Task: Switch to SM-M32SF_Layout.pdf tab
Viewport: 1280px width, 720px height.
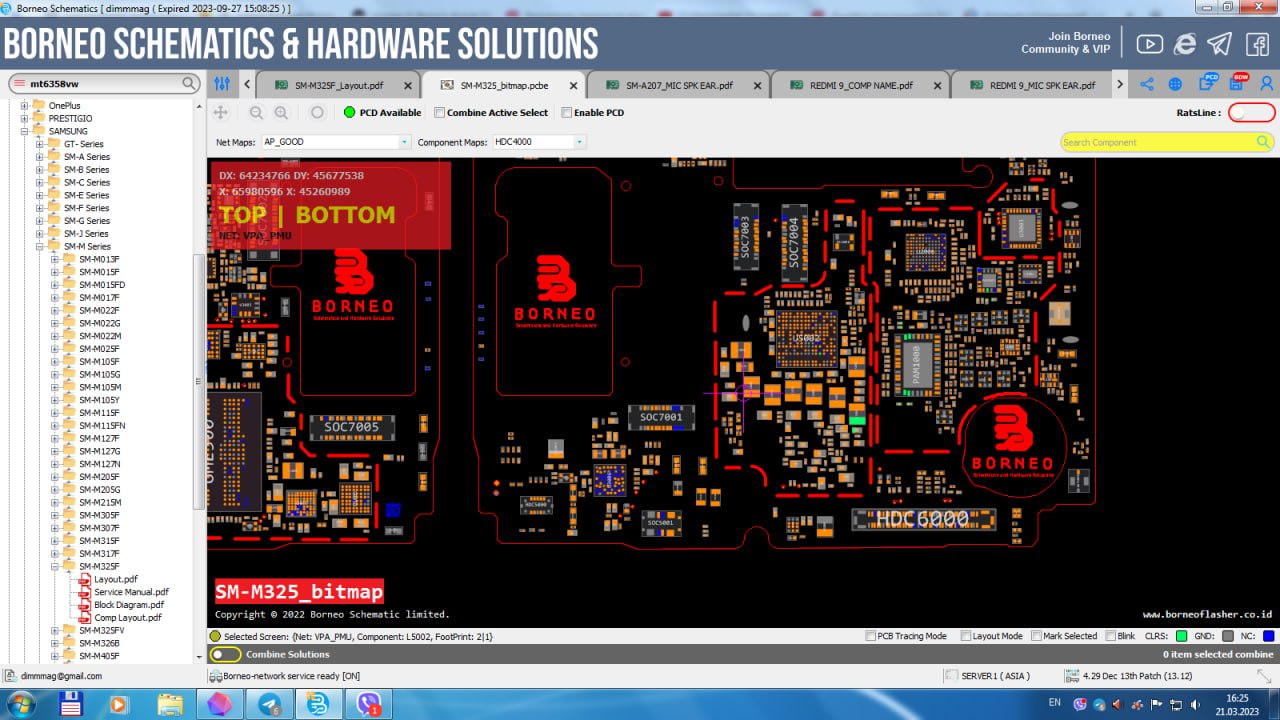Action: coord(338,85)
